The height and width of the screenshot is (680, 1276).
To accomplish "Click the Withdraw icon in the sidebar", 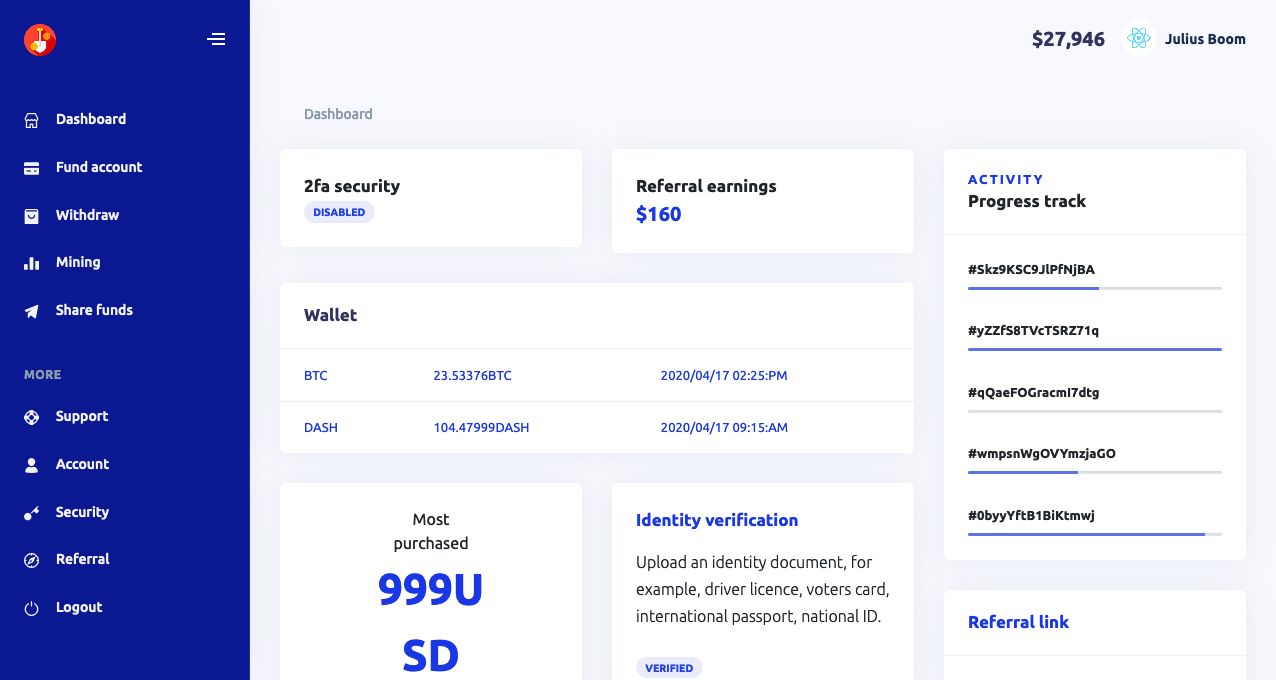I will pyautogui.click(x=32, y=216).
